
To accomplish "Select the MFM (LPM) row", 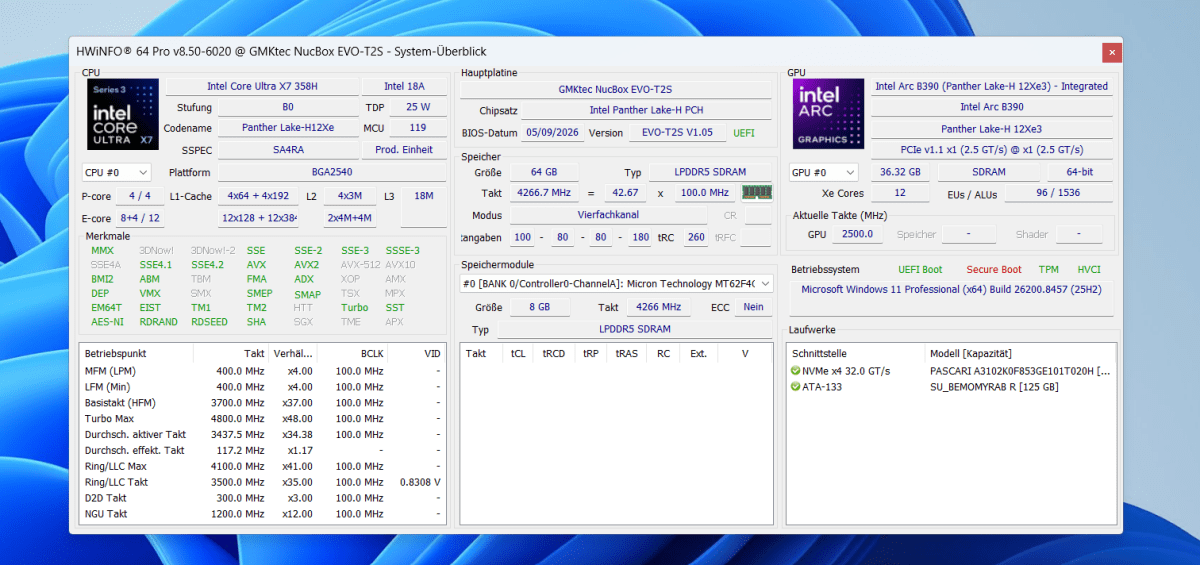I will [263, 370].
